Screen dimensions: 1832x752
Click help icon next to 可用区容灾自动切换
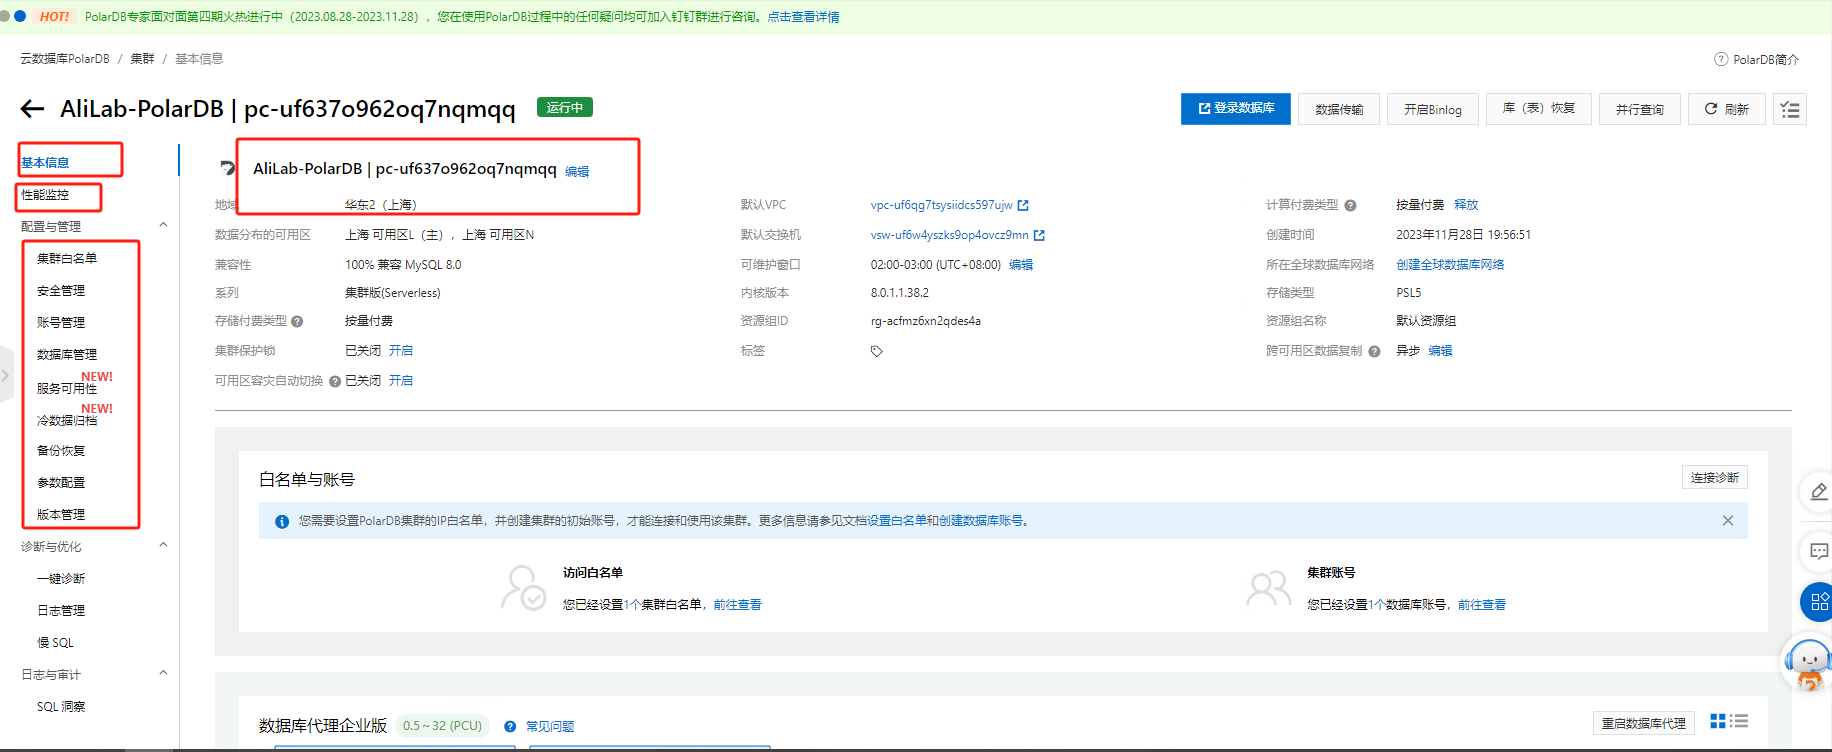[x=335, y=381]
